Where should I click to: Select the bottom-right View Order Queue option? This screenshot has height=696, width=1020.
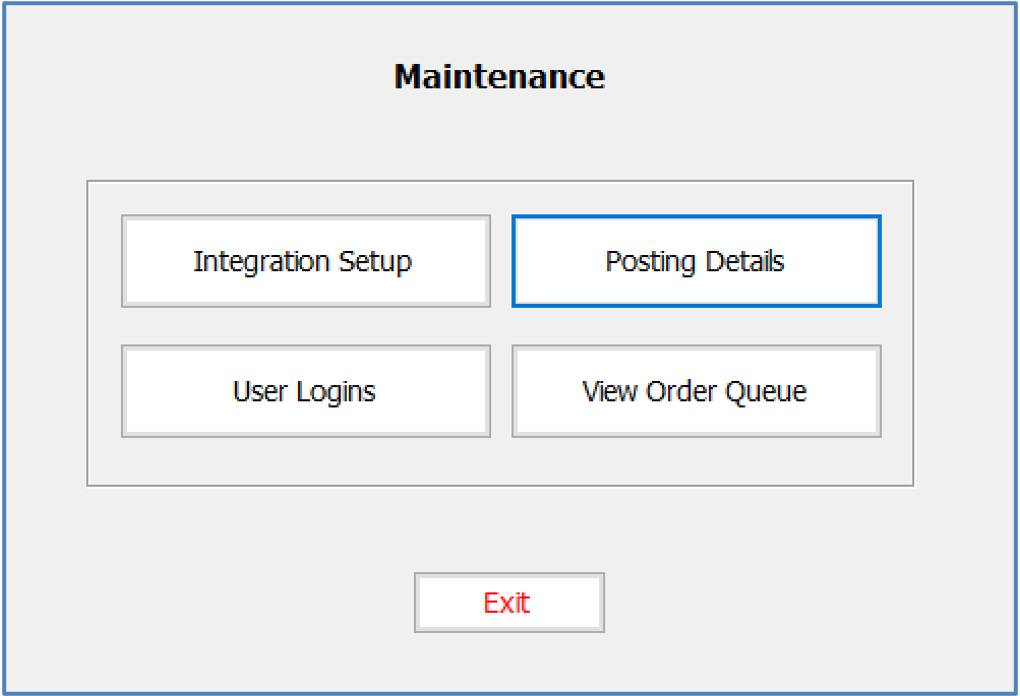click(x=695, y=391)
